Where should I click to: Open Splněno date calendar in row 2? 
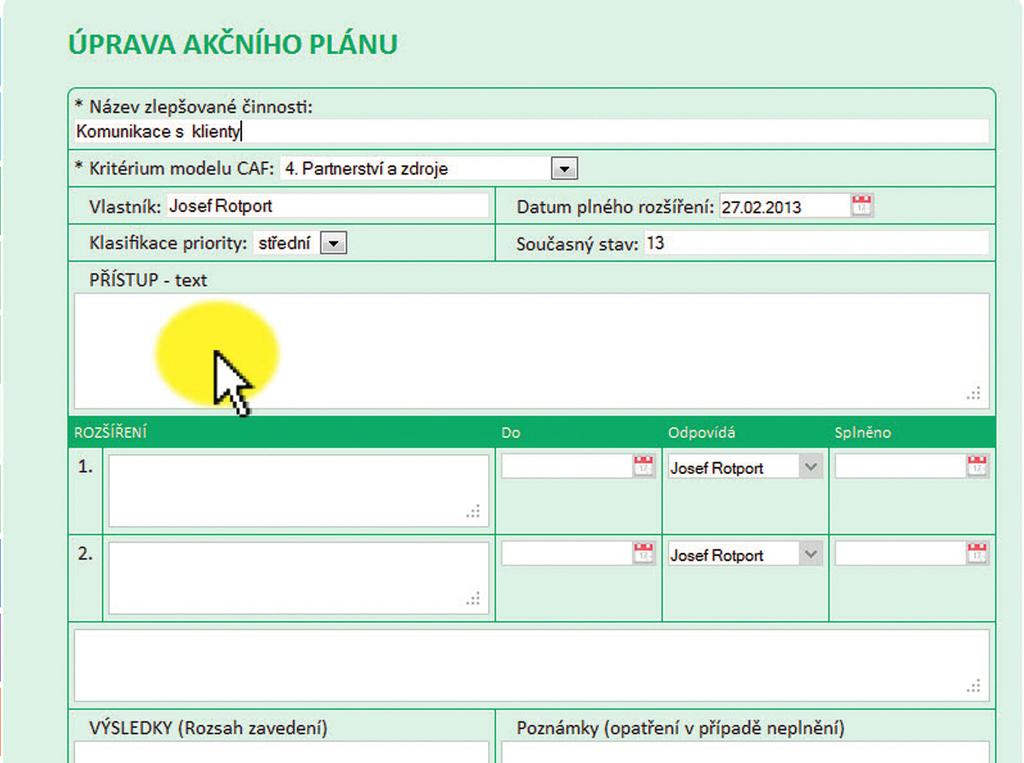977,553
